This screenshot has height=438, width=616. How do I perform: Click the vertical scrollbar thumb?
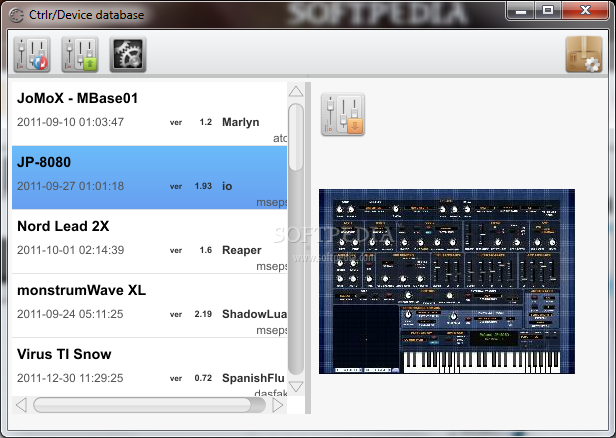click(296, 137)
